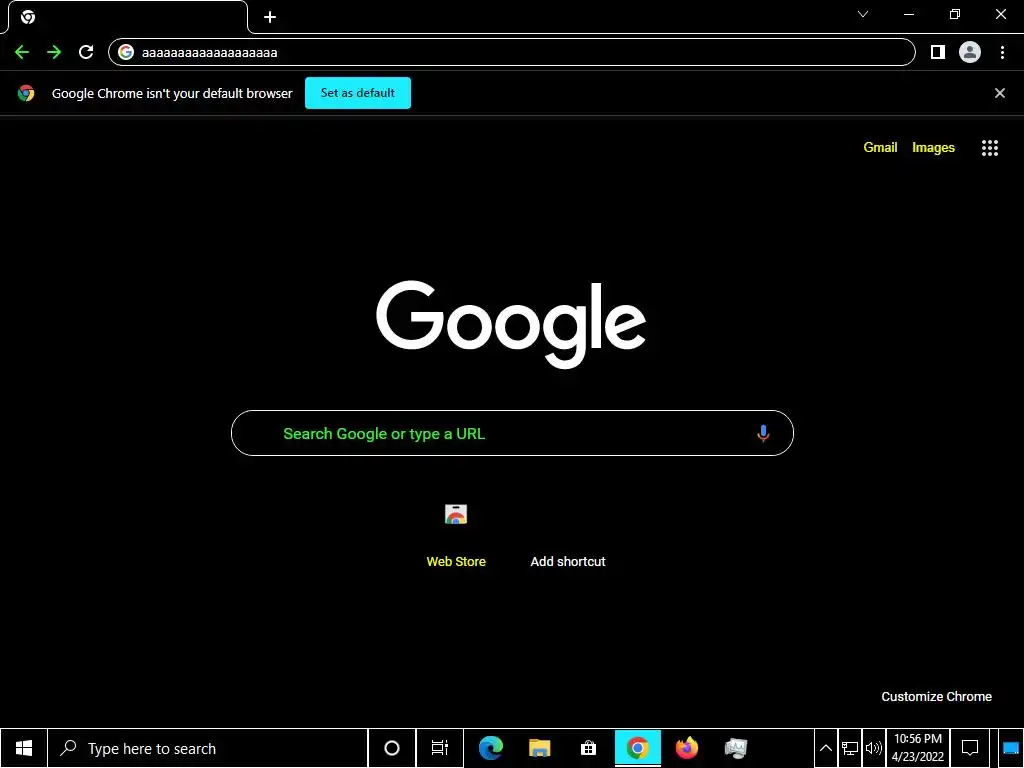1024x768 pixels.
Task: Click the Google logo
Action: click(x=511, y=325)
